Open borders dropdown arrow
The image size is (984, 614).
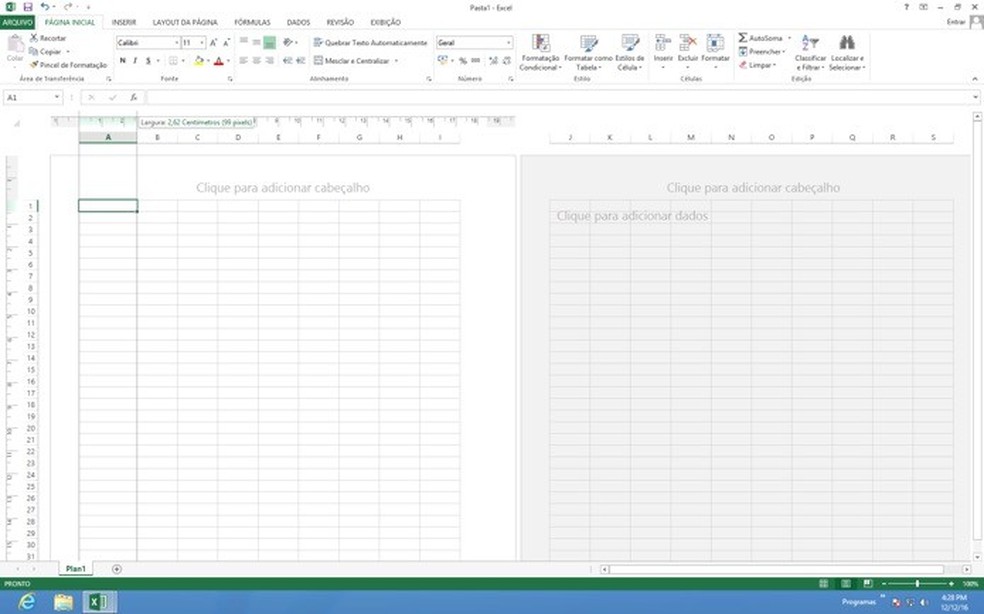183,61
